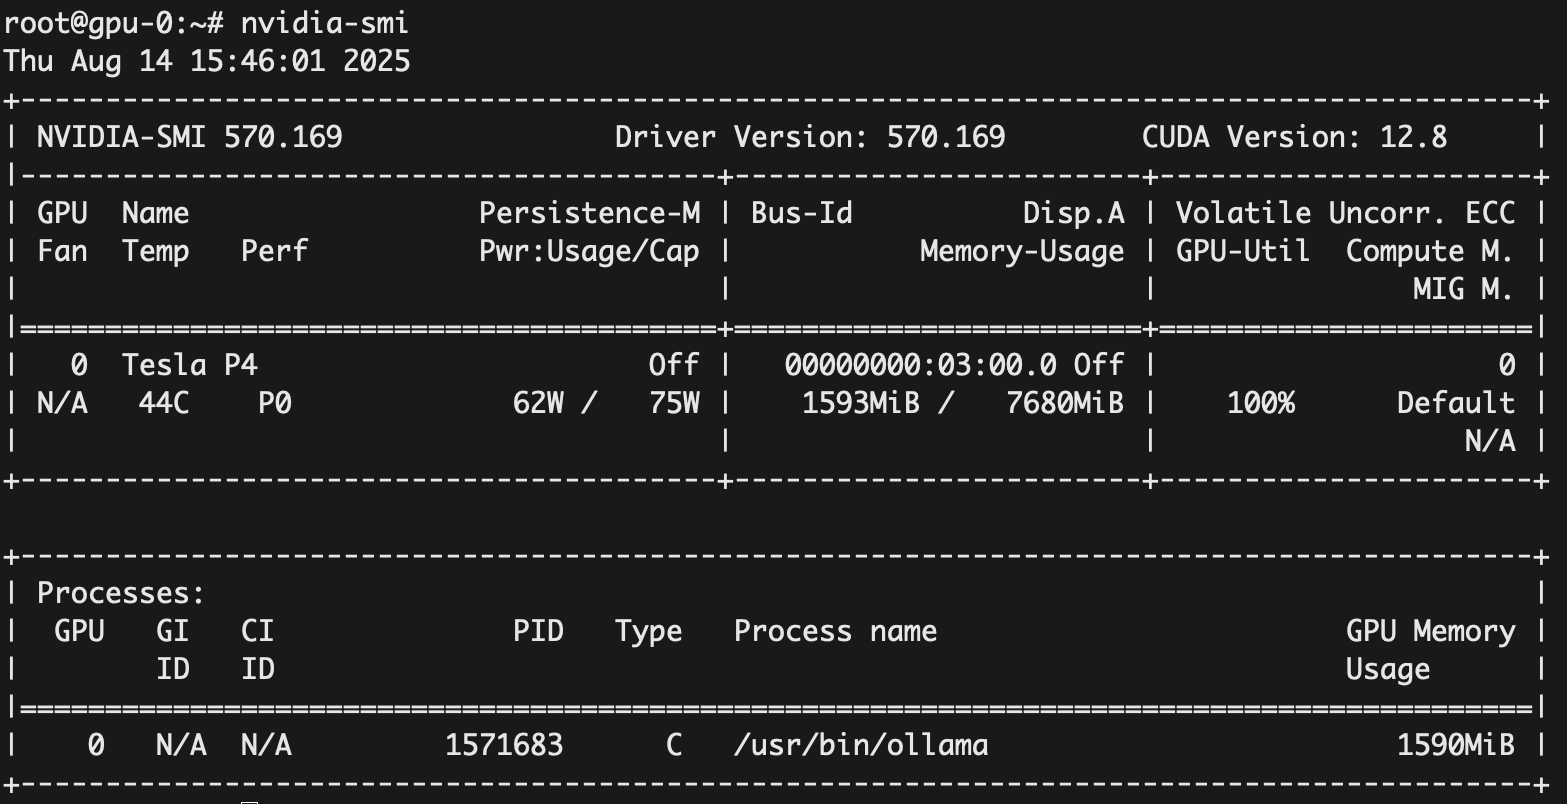Click the Processes: section heading
The image size is (1567, 804).
[120, 593]
